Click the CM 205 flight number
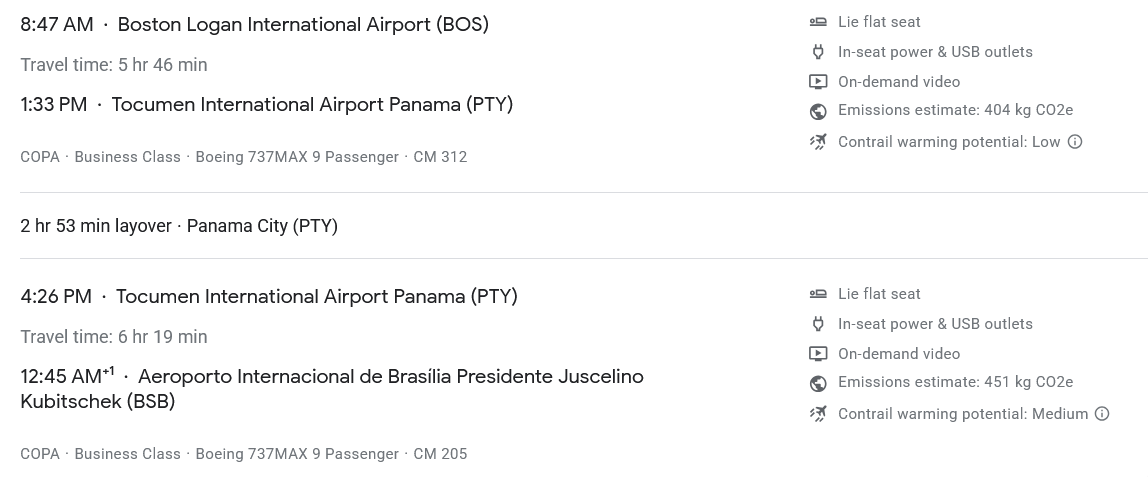 click(440, 454)
